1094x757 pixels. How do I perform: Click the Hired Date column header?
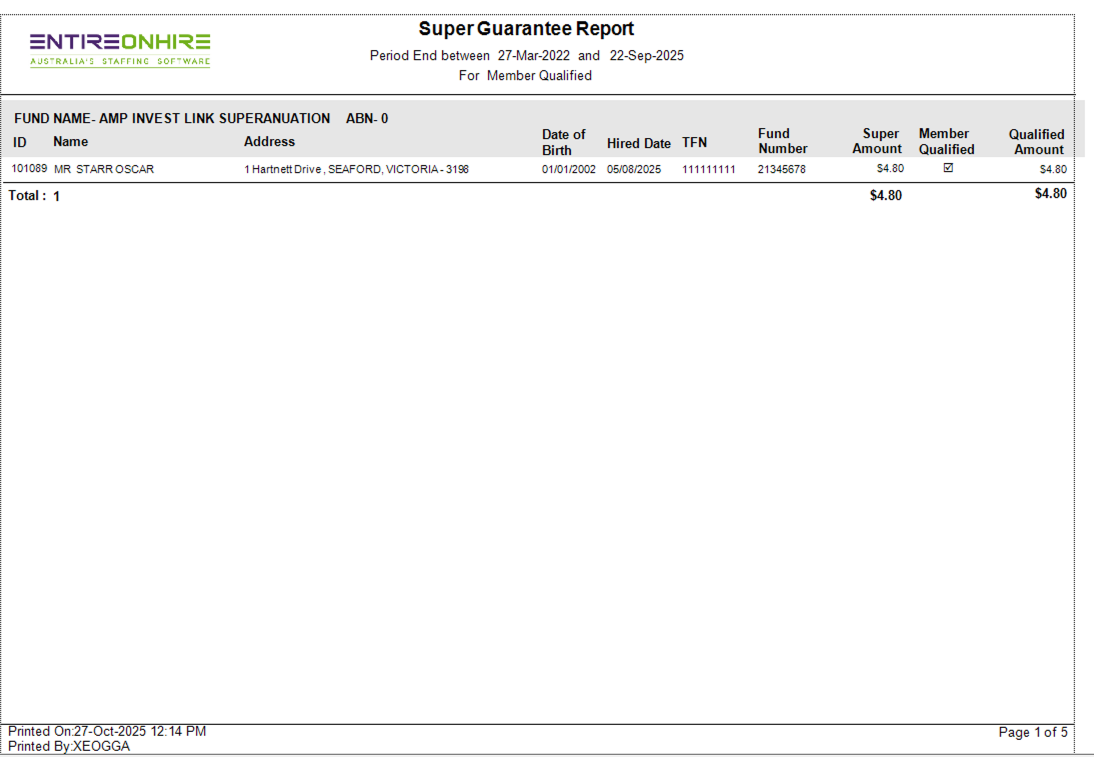coord(638,143)
